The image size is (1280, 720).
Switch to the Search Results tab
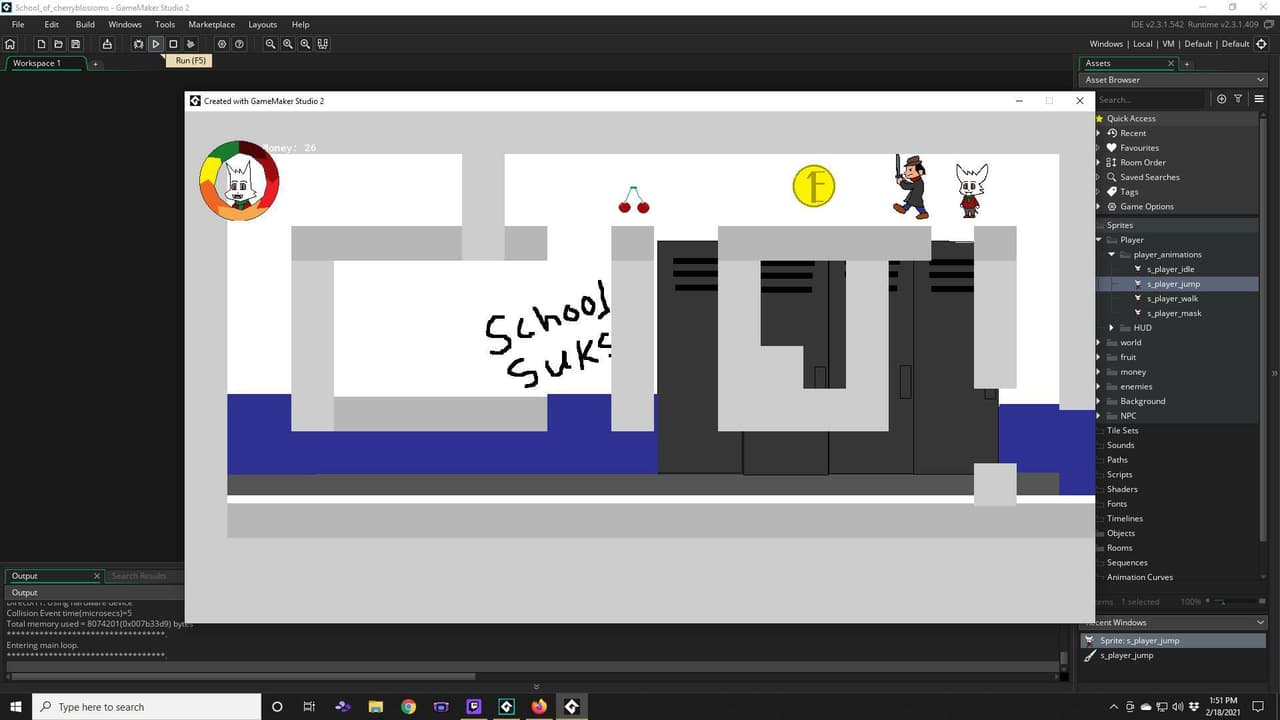click(139, 576)
